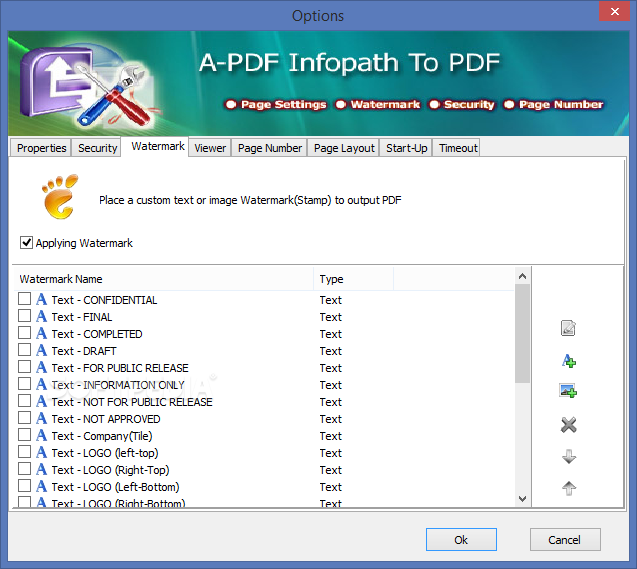Delete the selected watermark
Viewport: 637px width, 569px height.
tap(568, 425)
